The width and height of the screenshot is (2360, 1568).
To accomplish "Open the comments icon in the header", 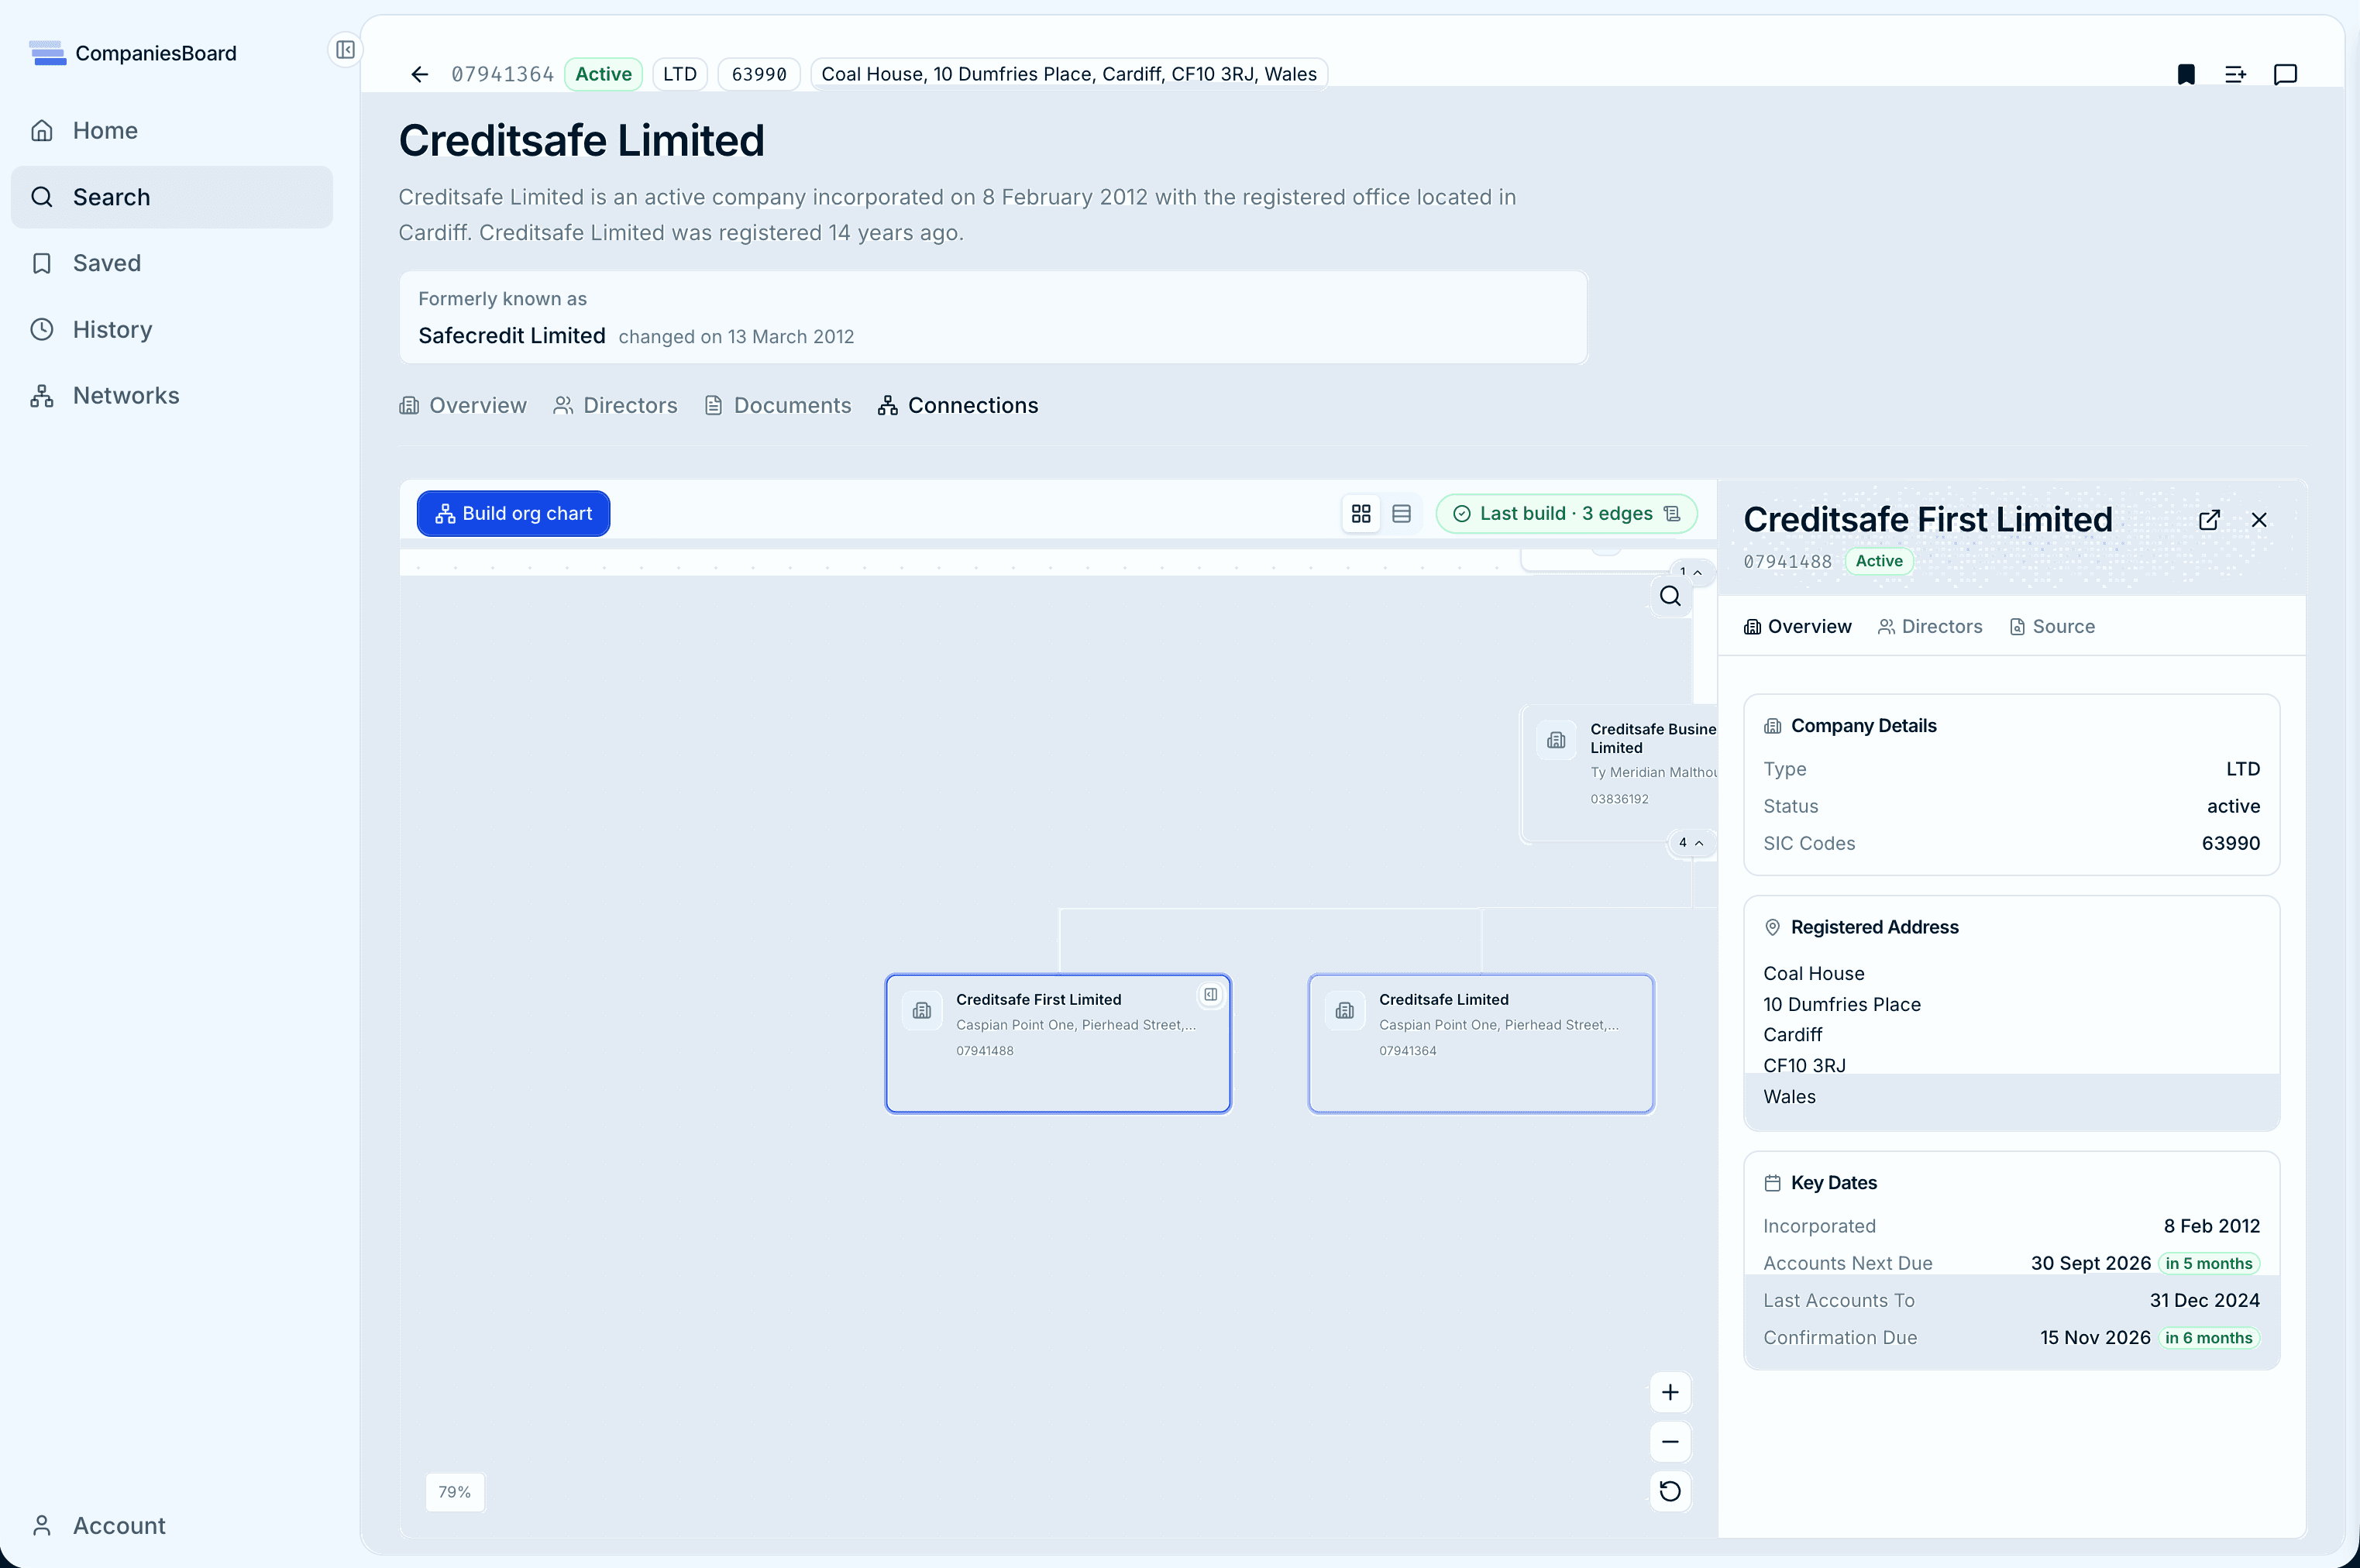I will [x=2285, y=74].
